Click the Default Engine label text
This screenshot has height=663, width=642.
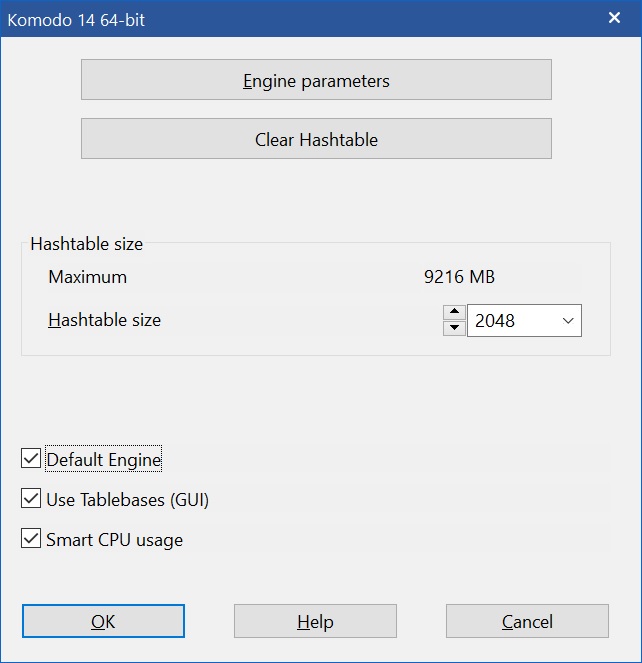pyautogui.click(x=103, y=460)
